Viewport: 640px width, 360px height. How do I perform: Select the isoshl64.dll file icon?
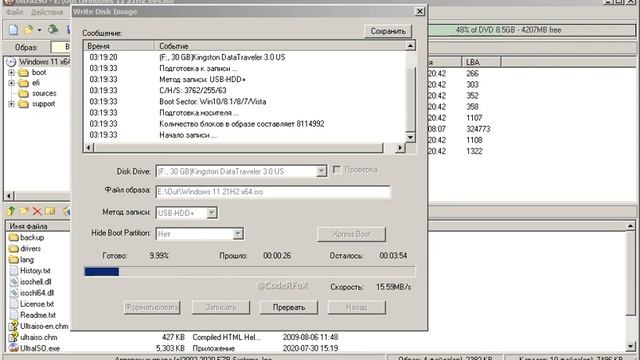click(x=14, y=293)
